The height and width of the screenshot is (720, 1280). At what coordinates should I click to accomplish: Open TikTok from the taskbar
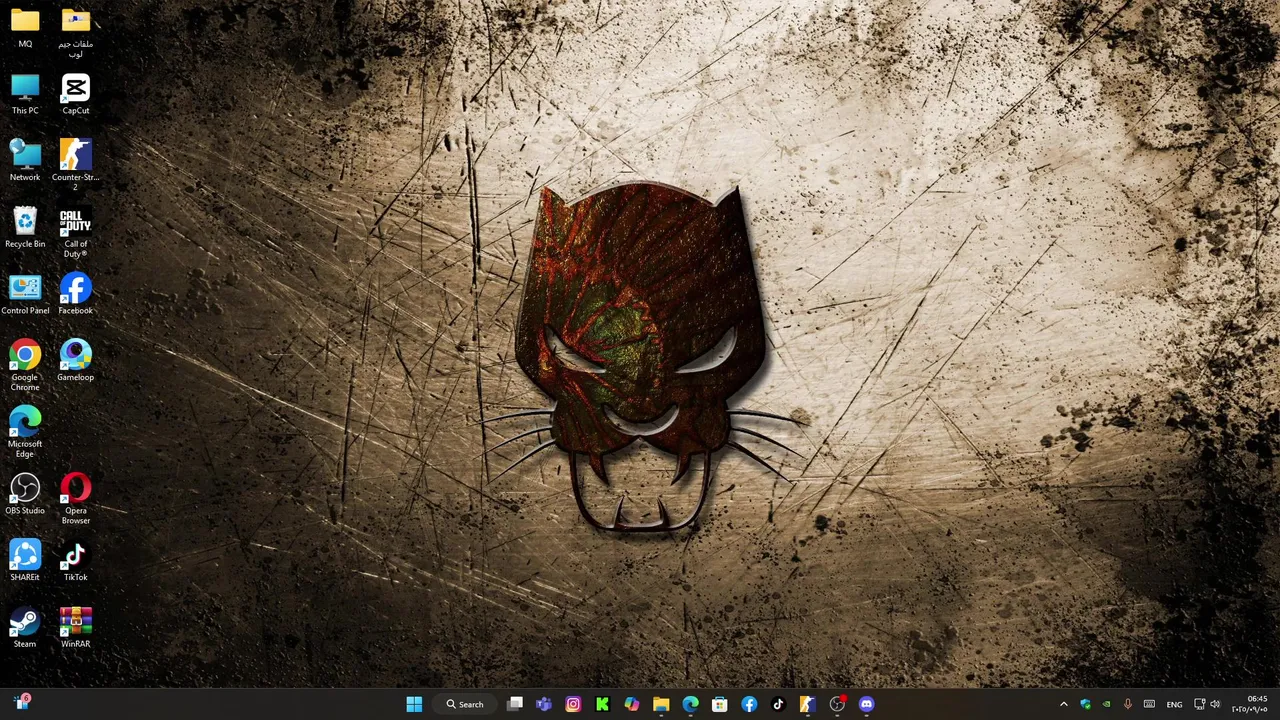[x=778, y=704]
